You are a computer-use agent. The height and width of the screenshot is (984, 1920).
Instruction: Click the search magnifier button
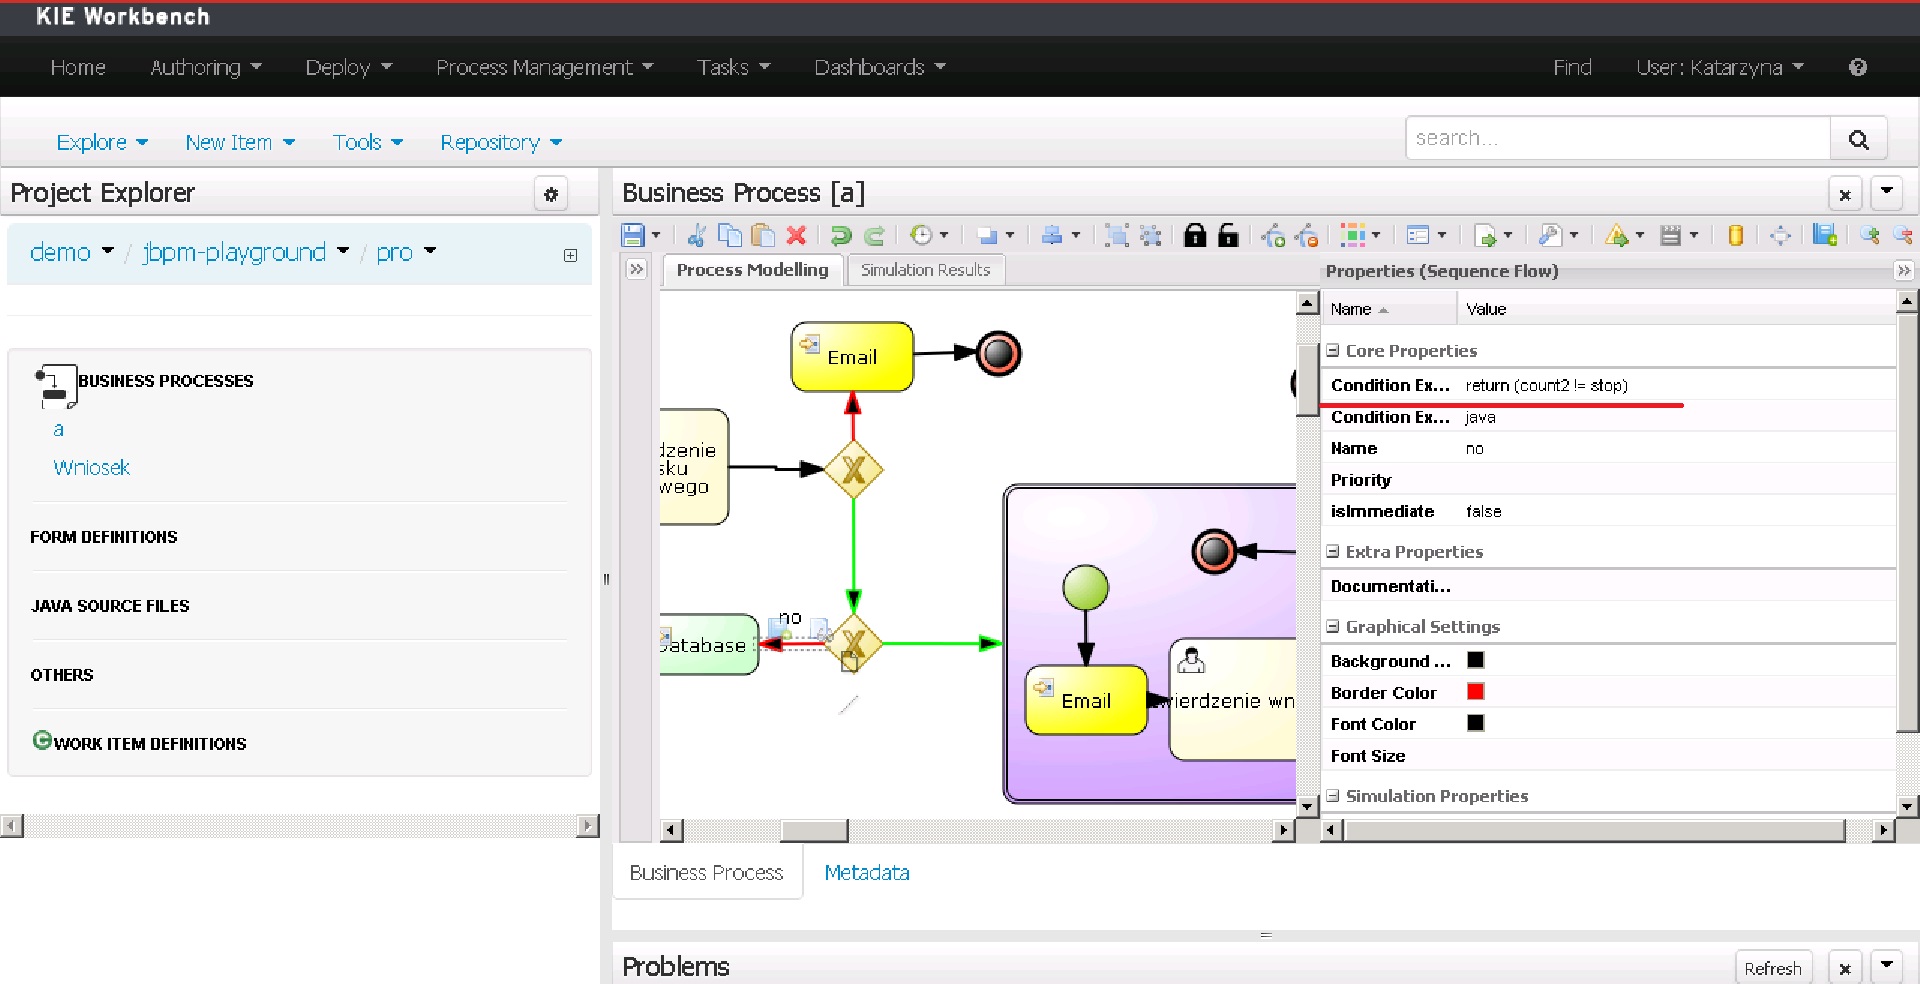[x=1858, y=139]
